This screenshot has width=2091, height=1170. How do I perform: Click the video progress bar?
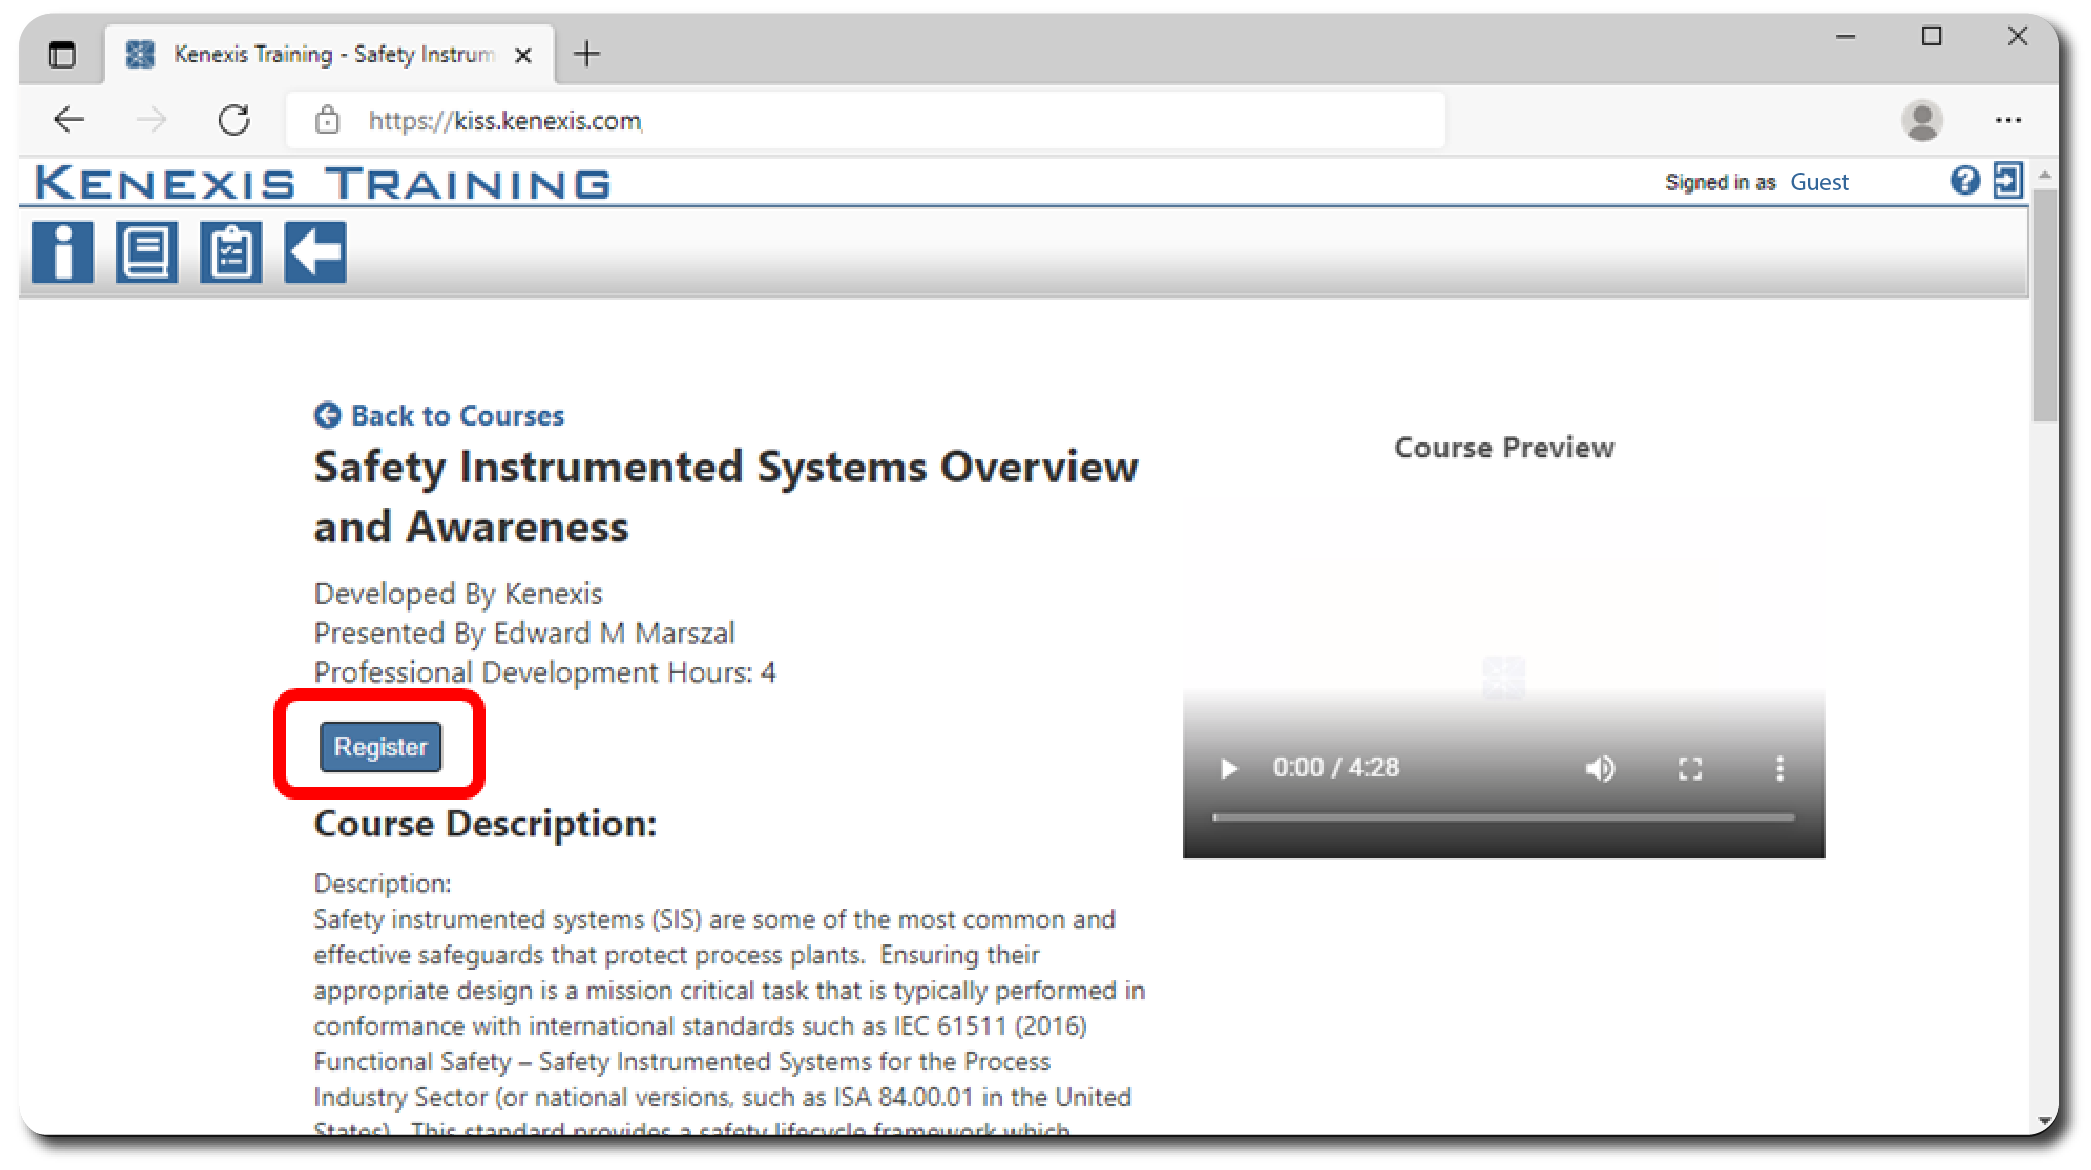(x=1503, y=818)
